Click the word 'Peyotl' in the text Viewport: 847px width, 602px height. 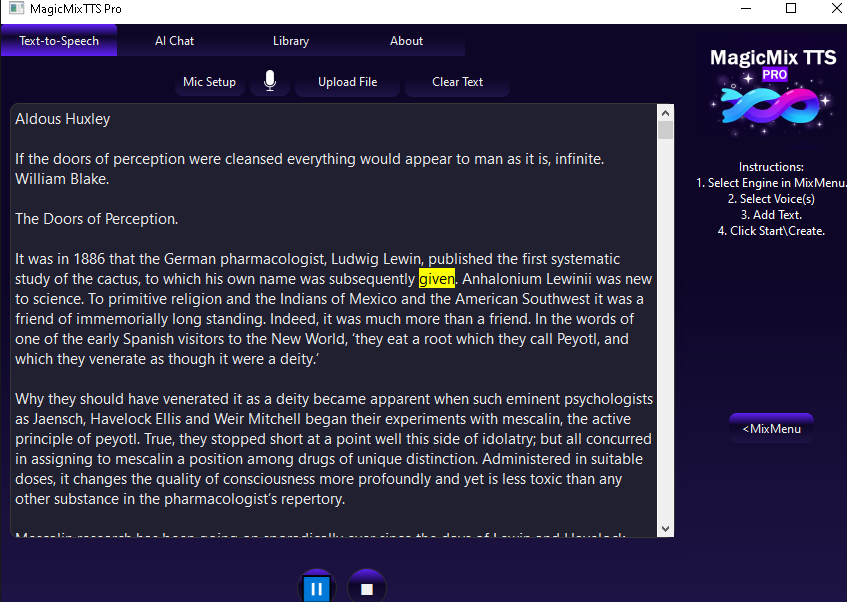[x=577, y=339]
